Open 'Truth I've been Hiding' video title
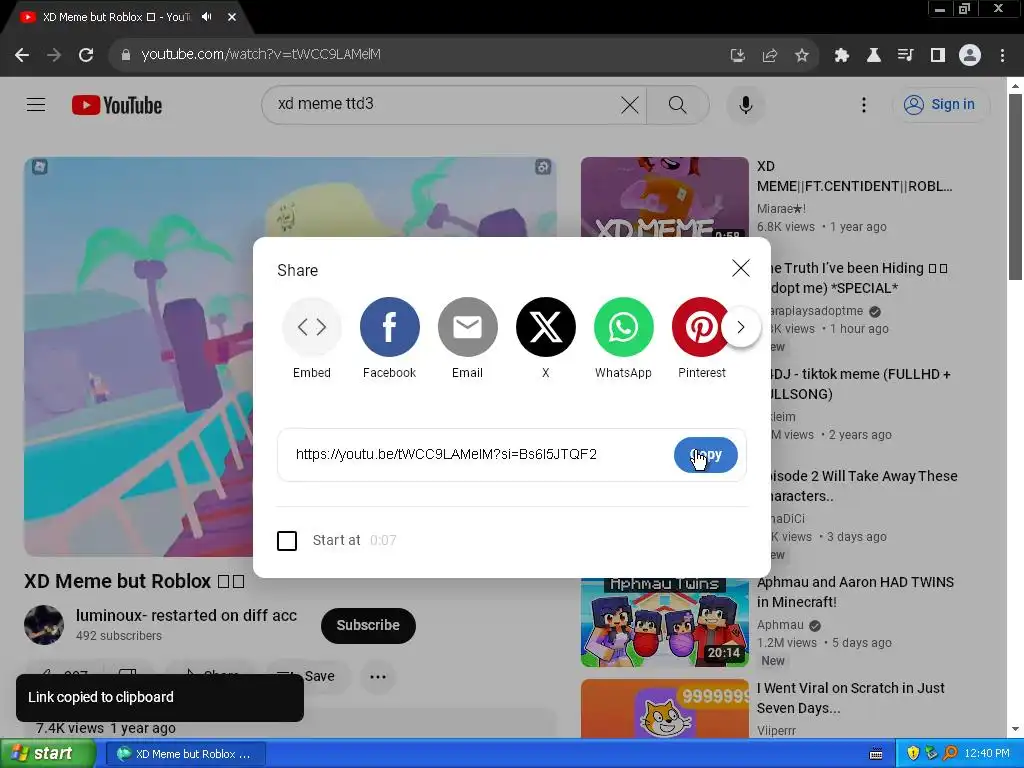 click(859, 278)
